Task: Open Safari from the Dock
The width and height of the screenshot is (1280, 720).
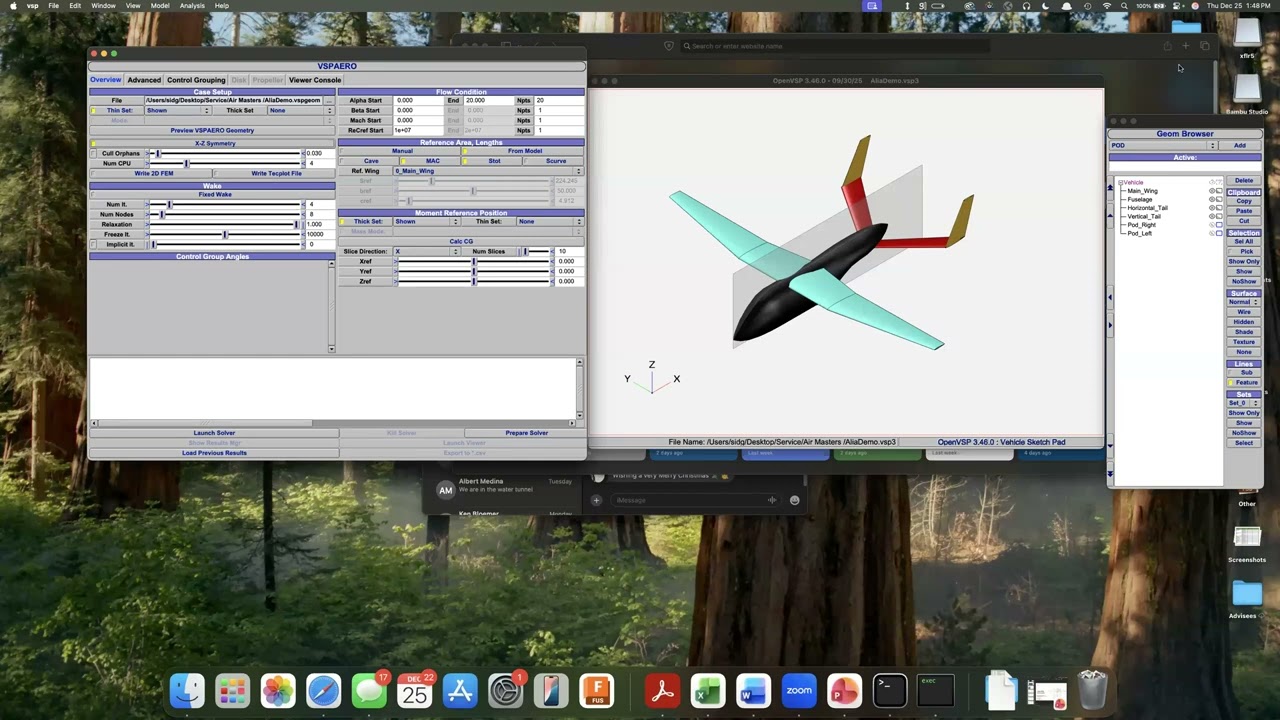Action: 323,691
